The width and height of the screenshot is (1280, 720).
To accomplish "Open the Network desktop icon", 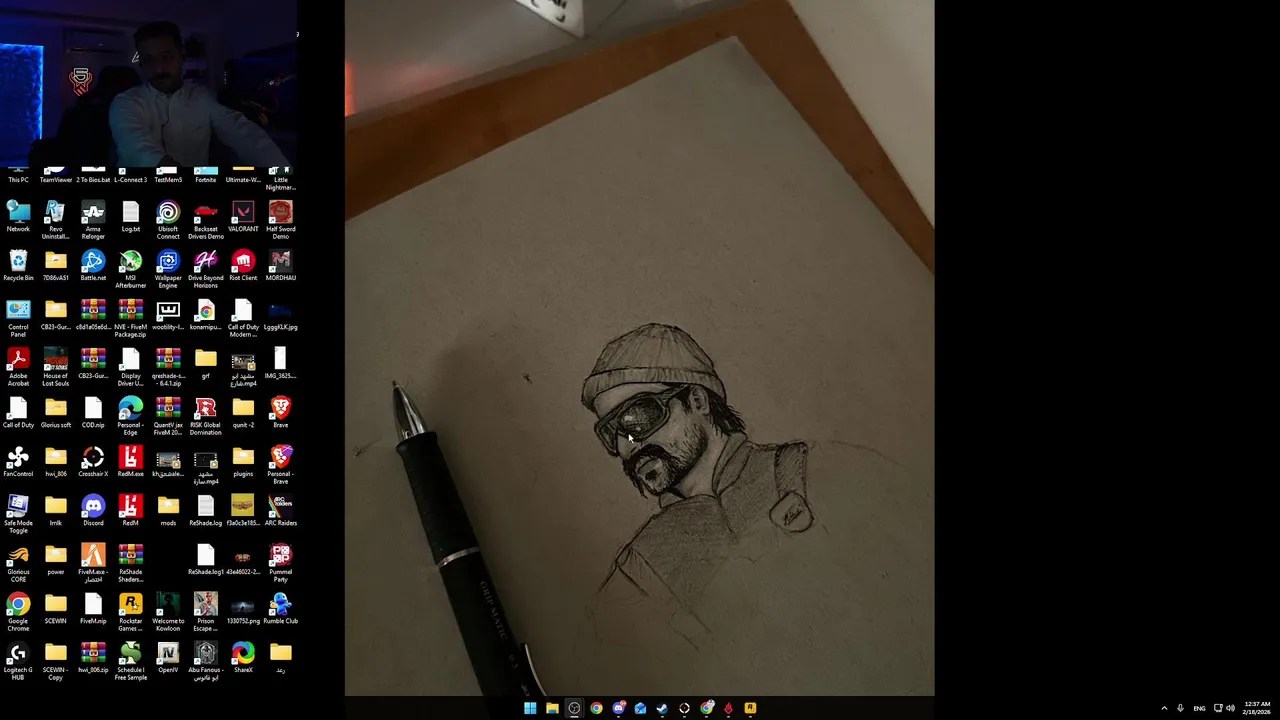I will pos(18,217).
